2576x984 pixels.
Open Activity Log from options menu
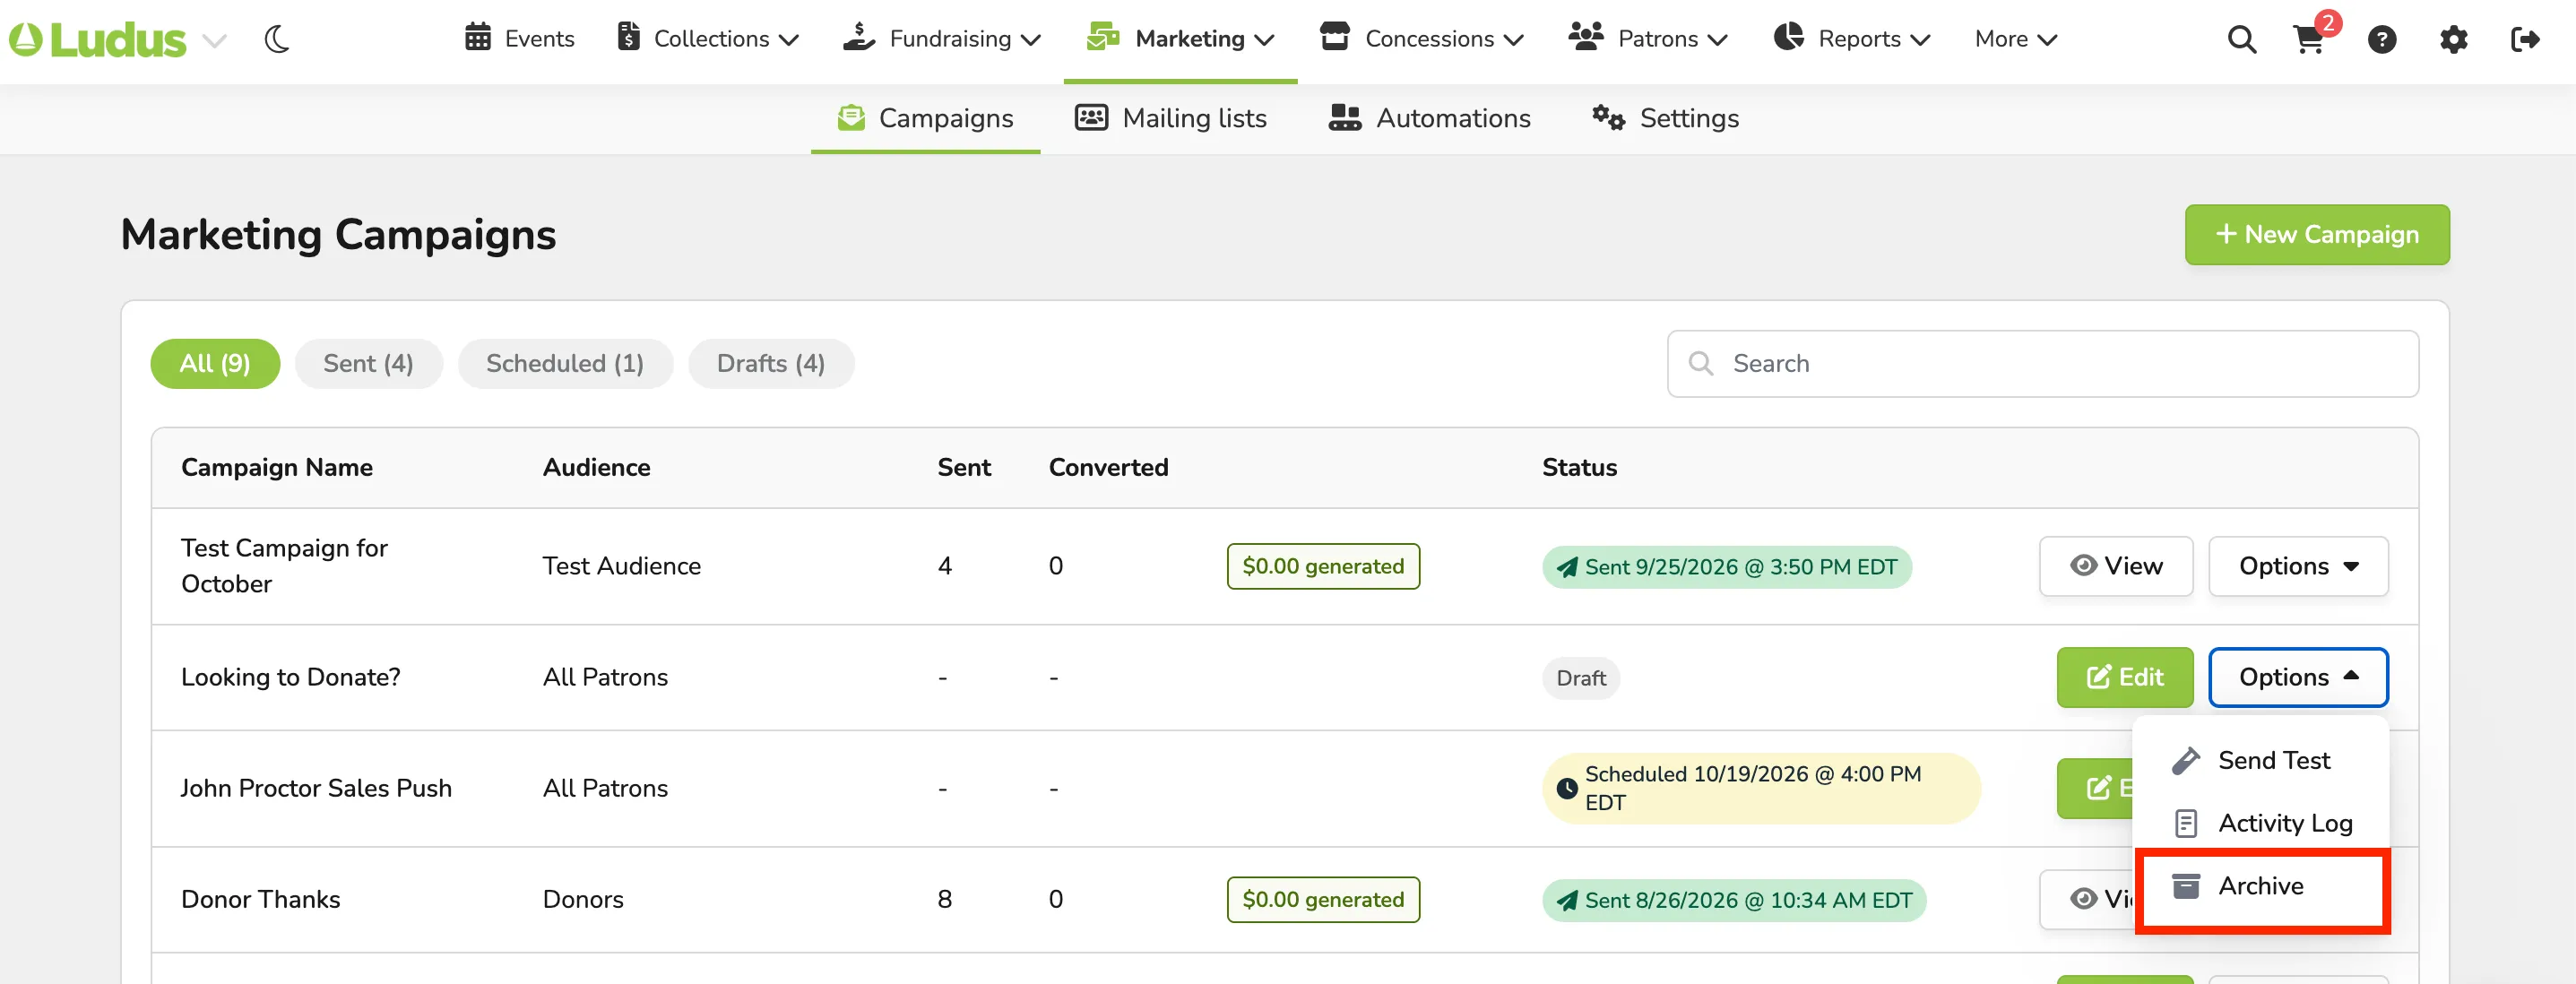[2260, 823]
